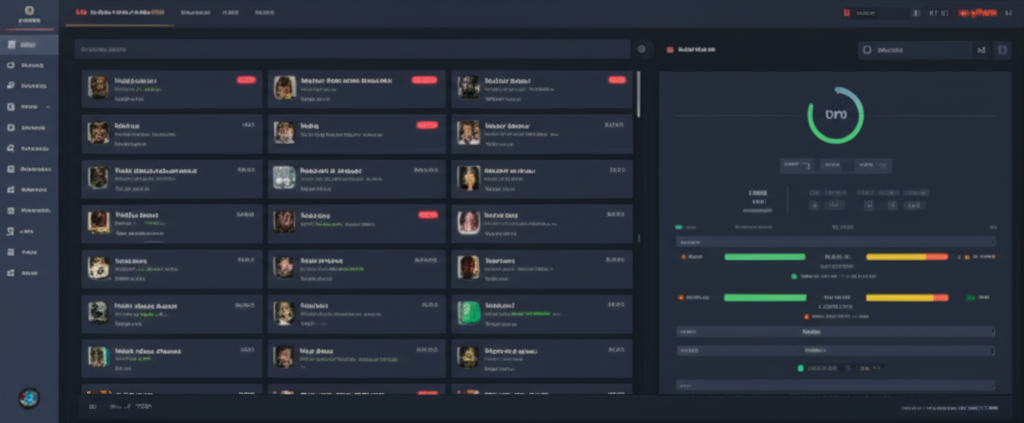Click the red badge on the first card, third column
Viewport: 1024px width, 423px height.
[x=617, y=80]
